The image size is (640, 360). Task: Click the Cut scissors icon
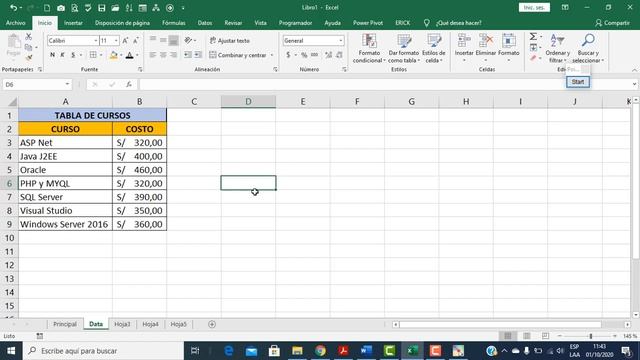click(x=29, y=37)
